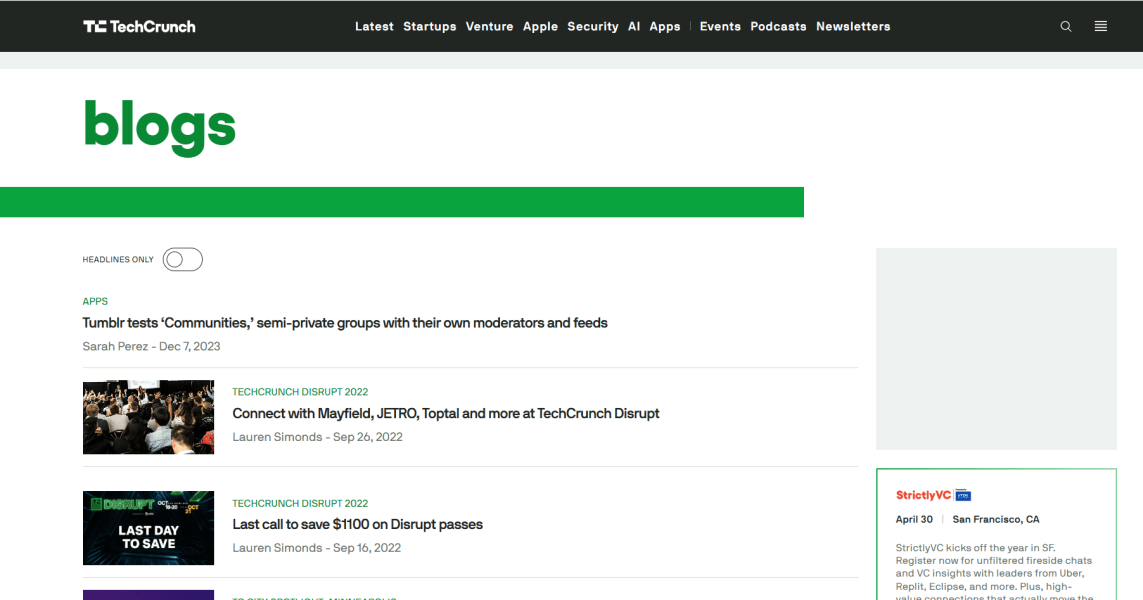Open author Sarah Perez's page

coord(115,346)
